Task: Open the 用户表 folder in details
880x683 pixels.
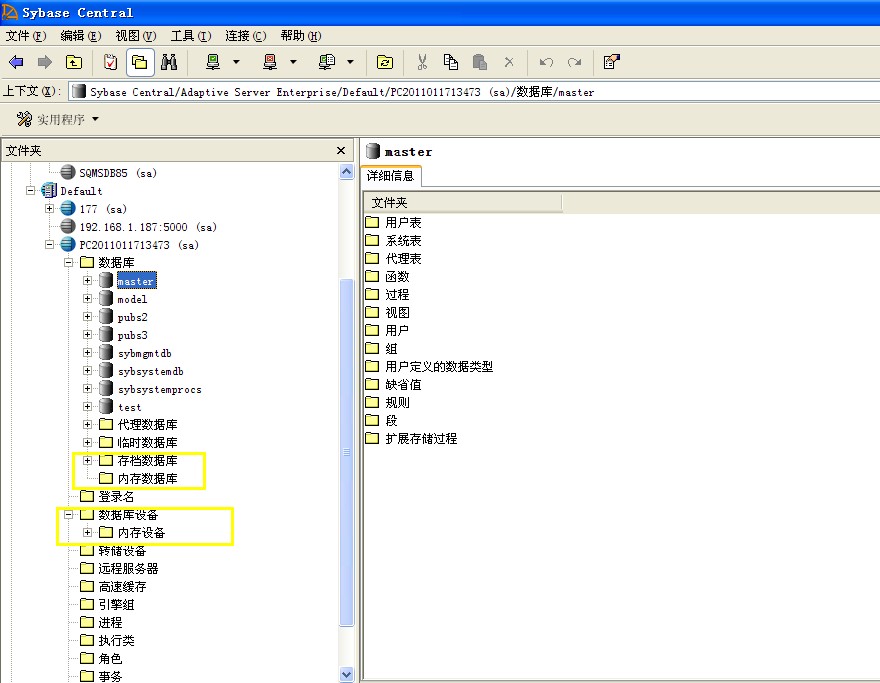Action: tap(403, 223)
